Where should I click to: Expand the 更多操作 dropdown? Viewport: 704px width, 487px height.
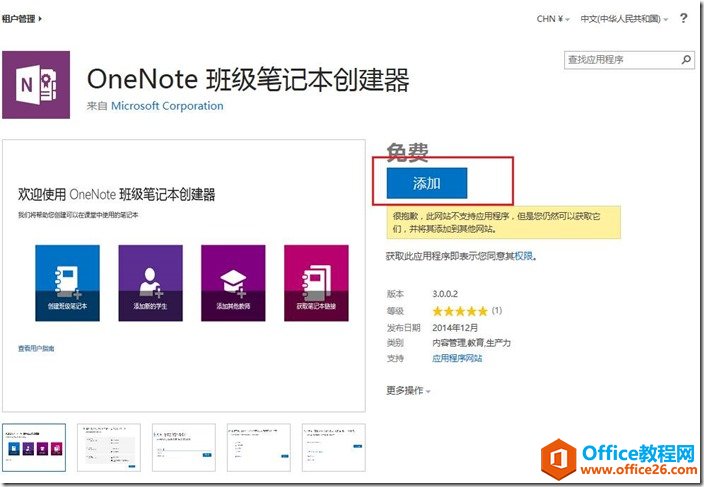click(x=408, y=390)
